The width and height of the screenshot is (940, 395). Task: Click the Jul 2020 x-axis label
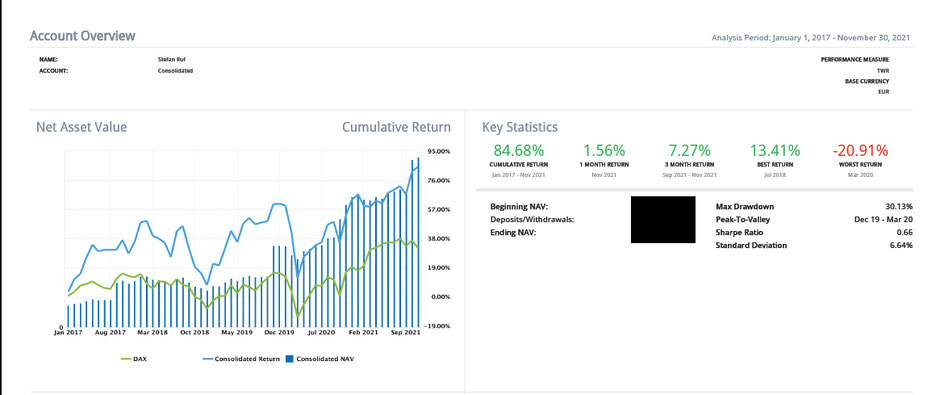[322, 332]
